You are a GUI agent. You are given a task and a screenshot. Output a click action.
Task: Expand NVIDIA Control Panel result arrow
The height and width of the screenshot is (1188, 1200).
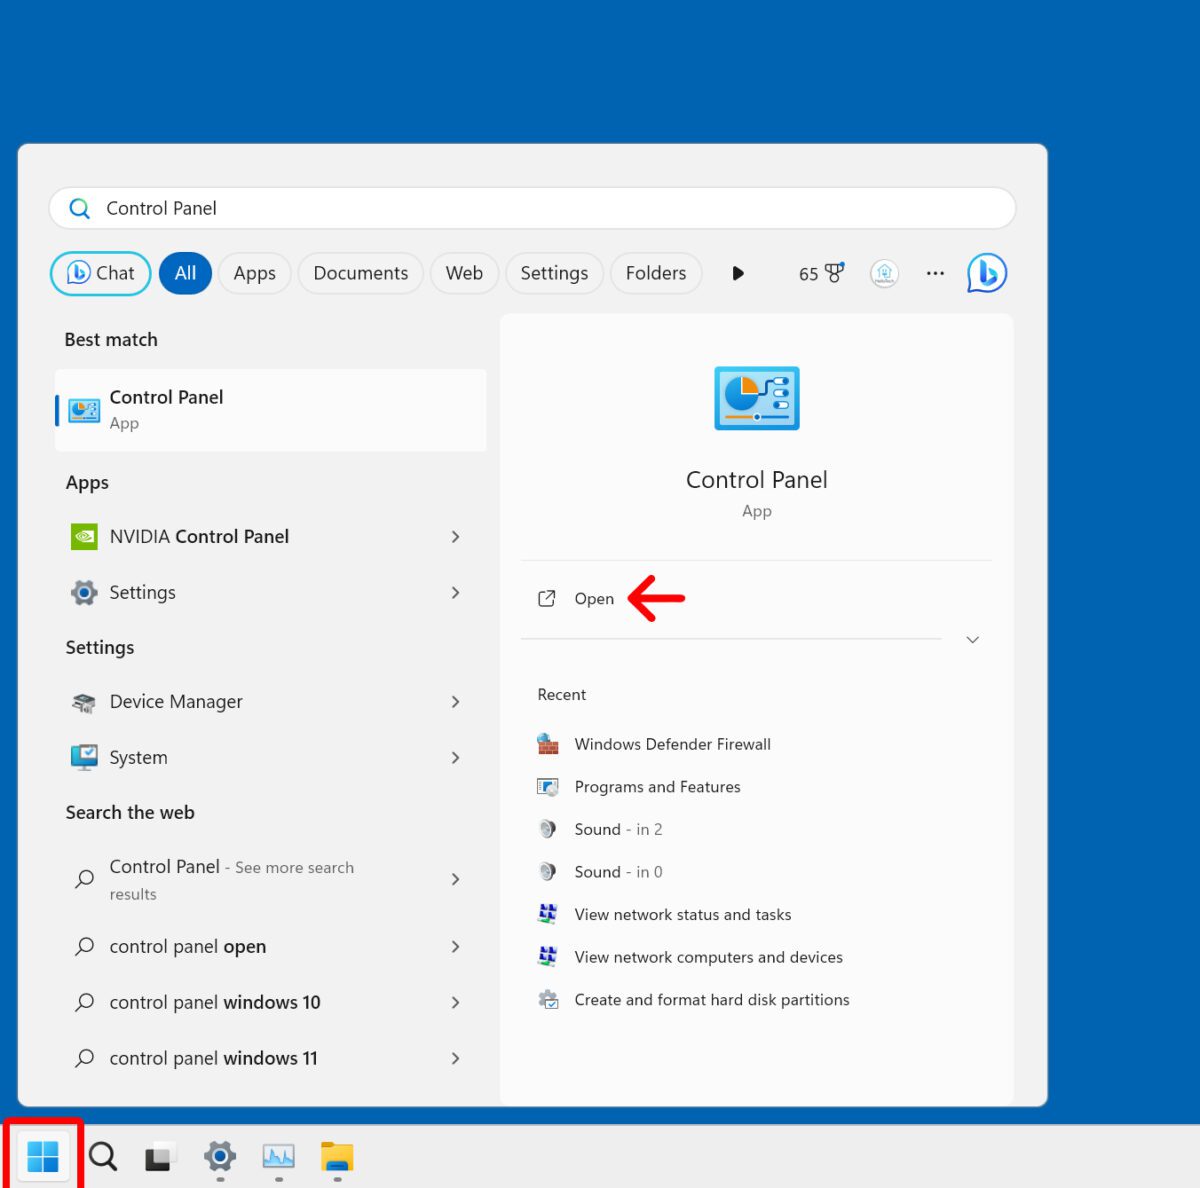(455, 537)
